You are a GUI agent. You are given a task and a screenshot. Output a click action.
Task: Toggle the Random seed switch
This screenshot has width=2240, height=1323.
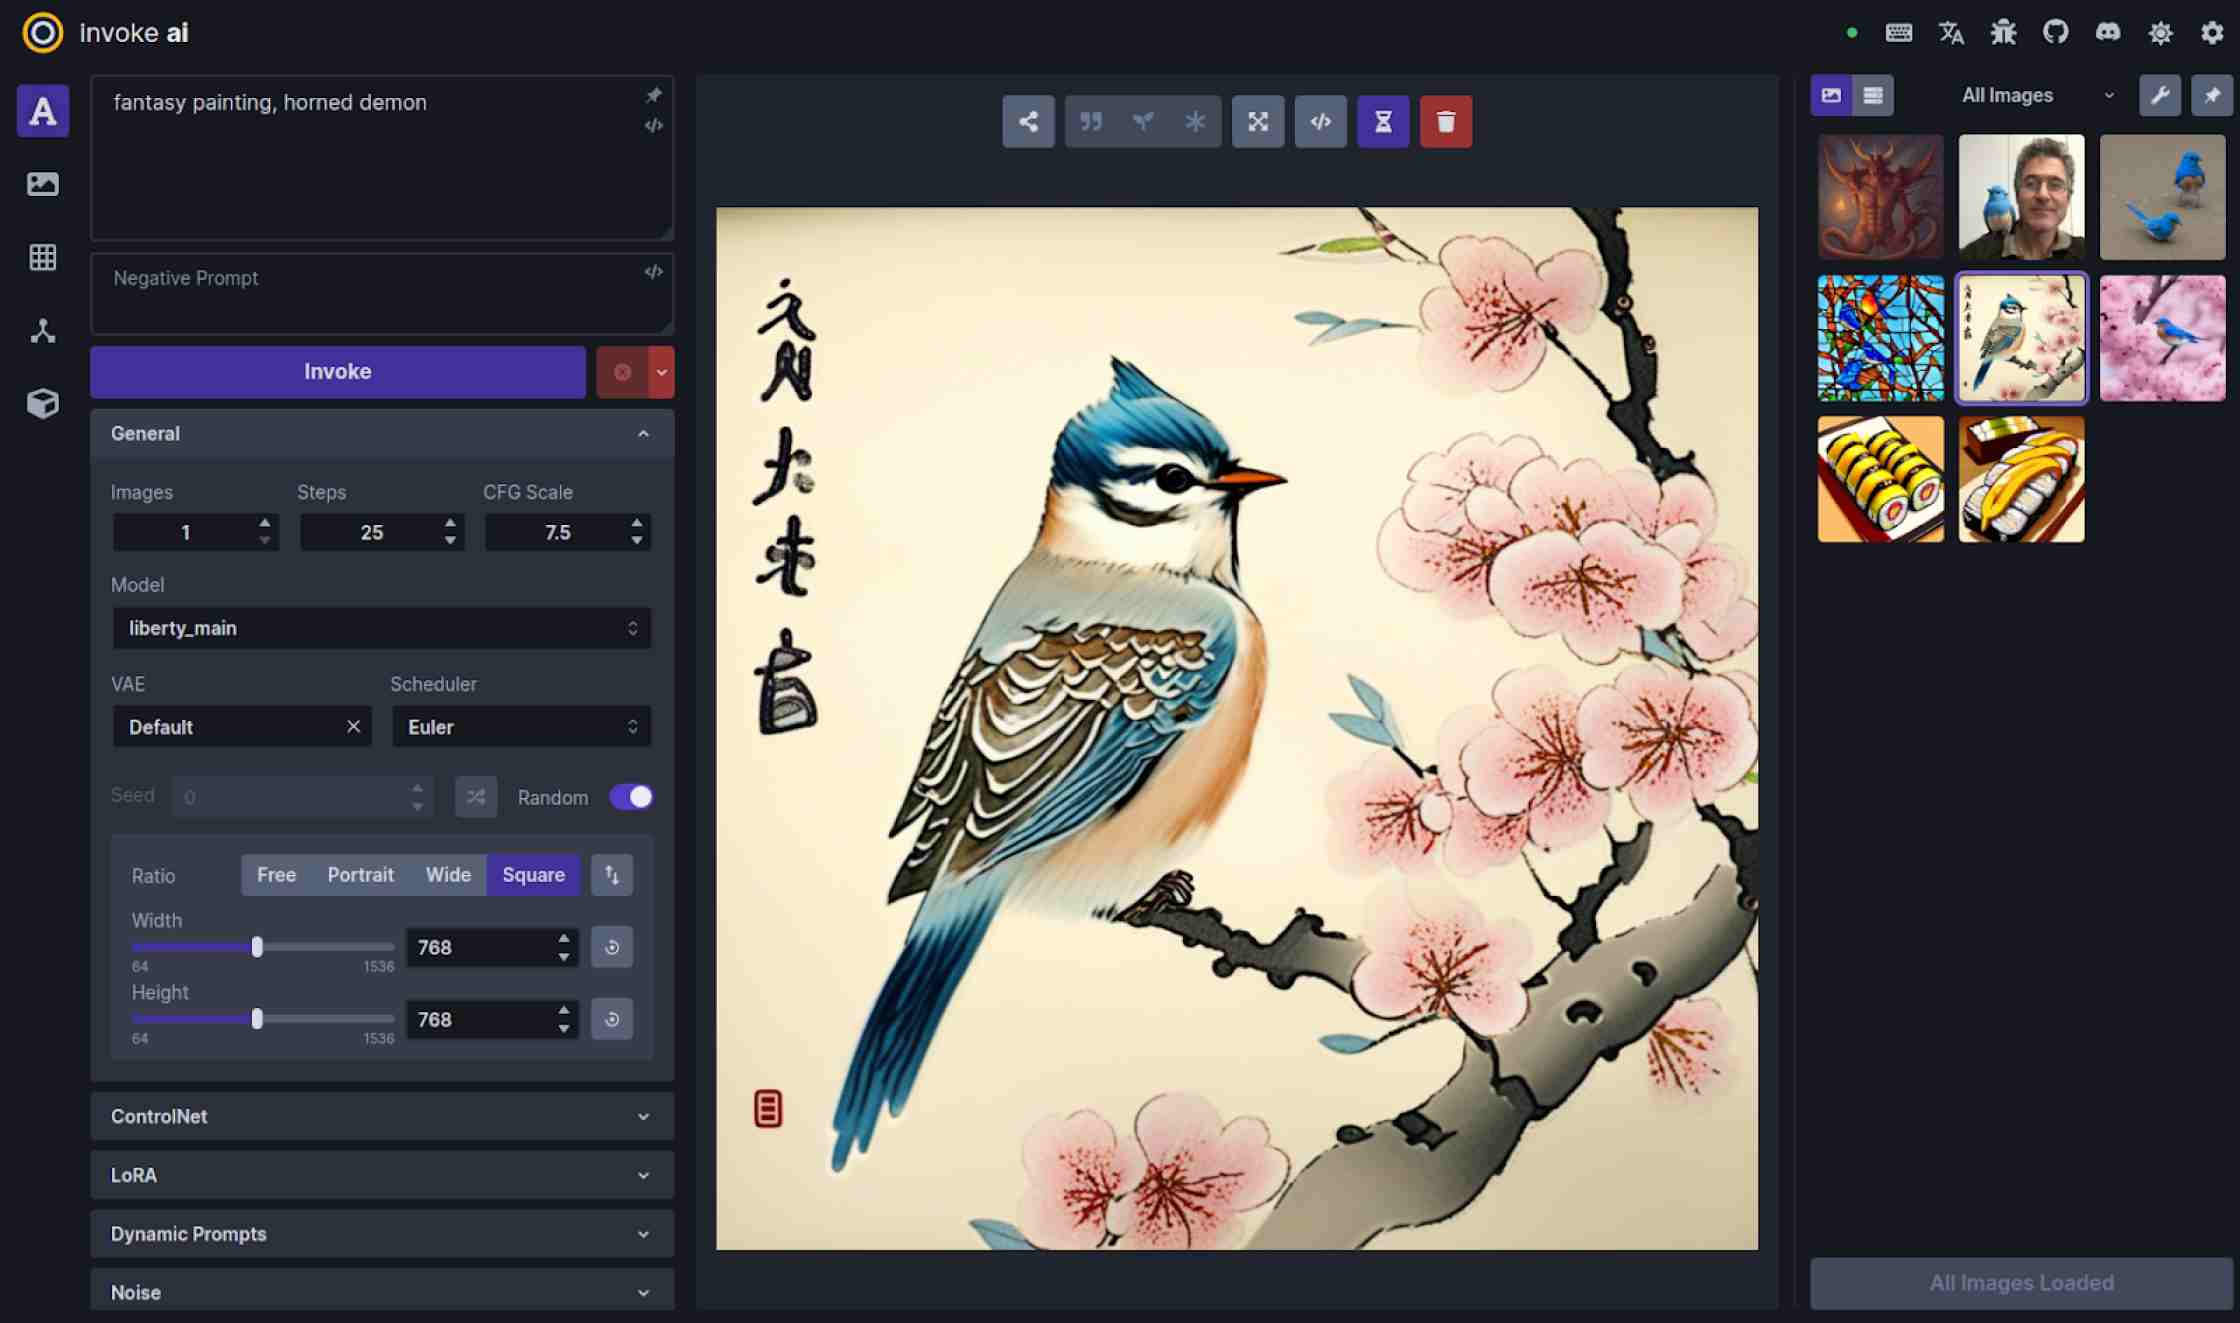pyautogui.click(x=631, y=796)
